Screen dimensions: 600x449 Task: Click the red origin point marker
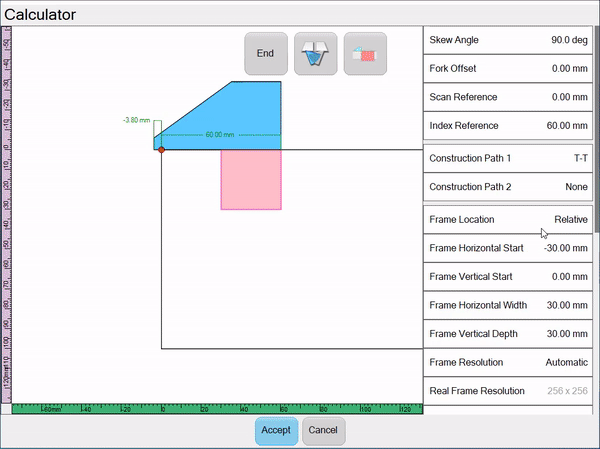click(x=161, y=150)
